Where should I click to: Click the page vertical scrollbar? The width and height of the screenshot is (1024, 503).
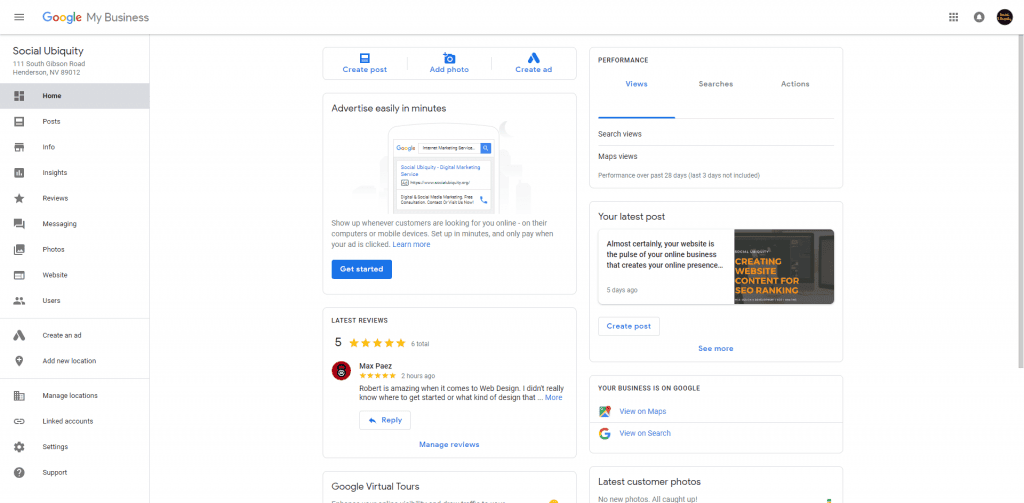click(1020, 203)
